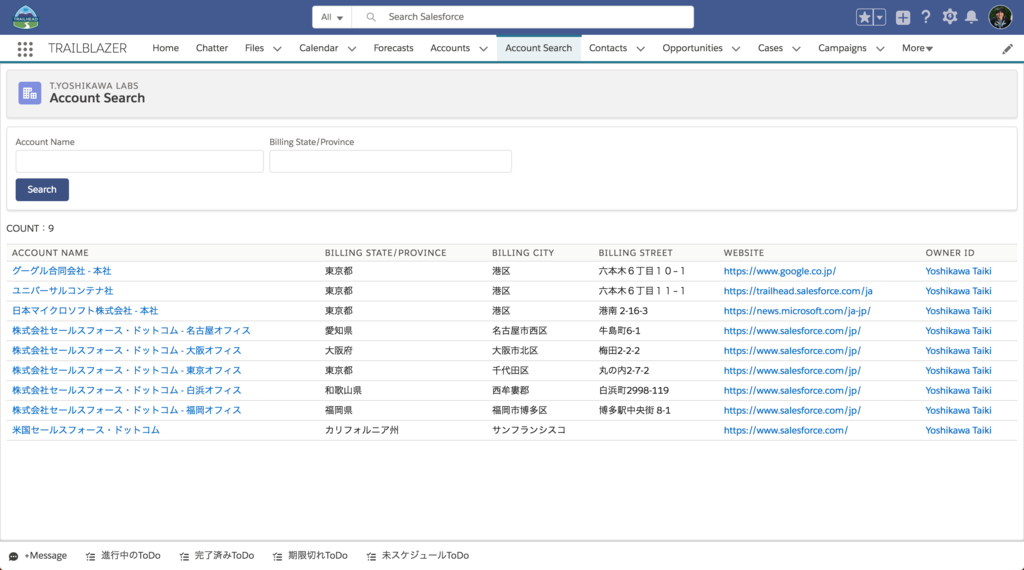Expand the Contacts tab chevron
The image size is (1024, 570).
(x=640, y=49)
